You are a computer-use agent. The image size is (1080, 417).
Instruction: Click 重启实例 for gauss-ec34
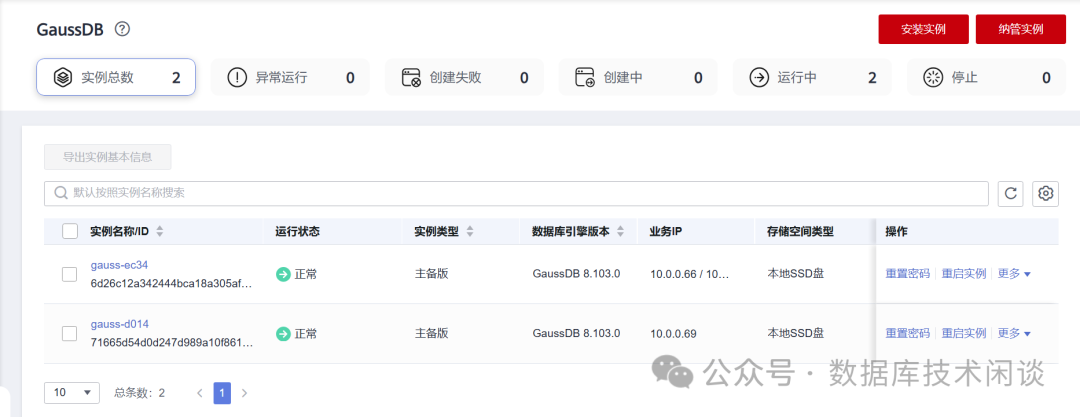[x=964, y=274]
